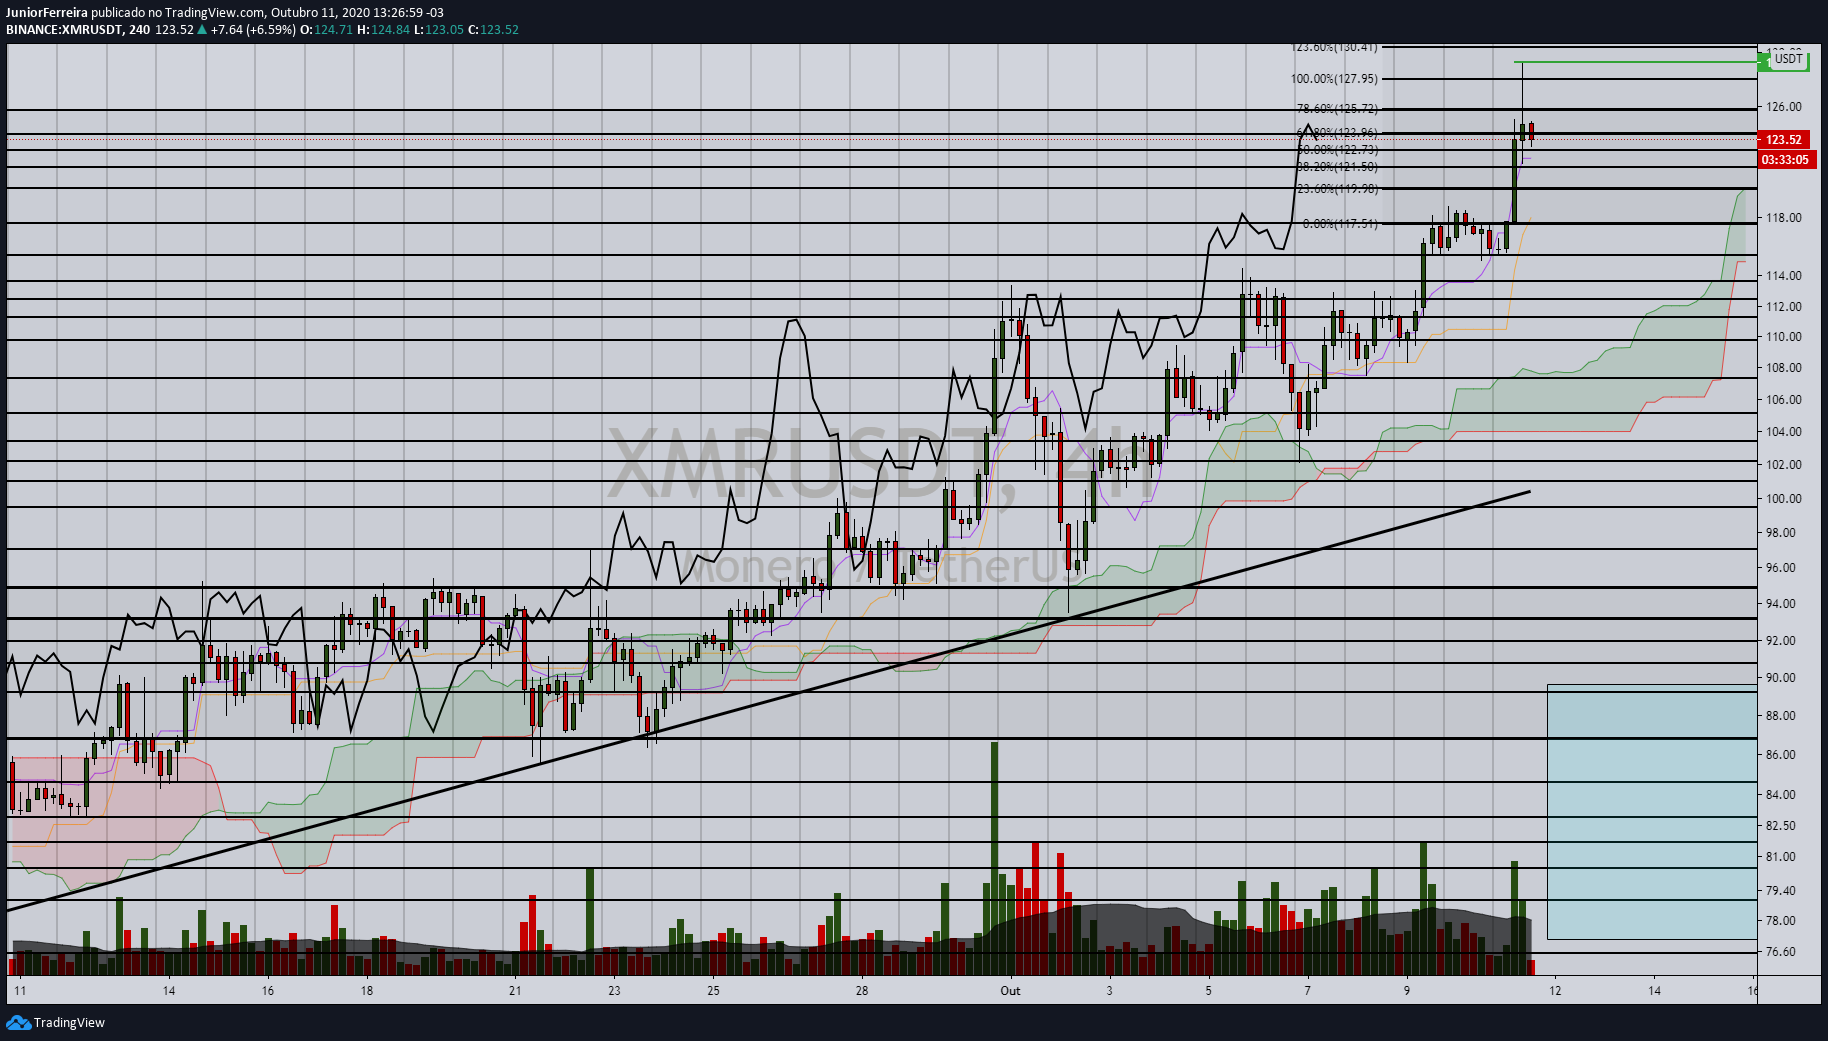Viewport: 1828px width, 1041px height.
Task: Click the +7.64 (+6.59%) change text
Action: (253, 30)
